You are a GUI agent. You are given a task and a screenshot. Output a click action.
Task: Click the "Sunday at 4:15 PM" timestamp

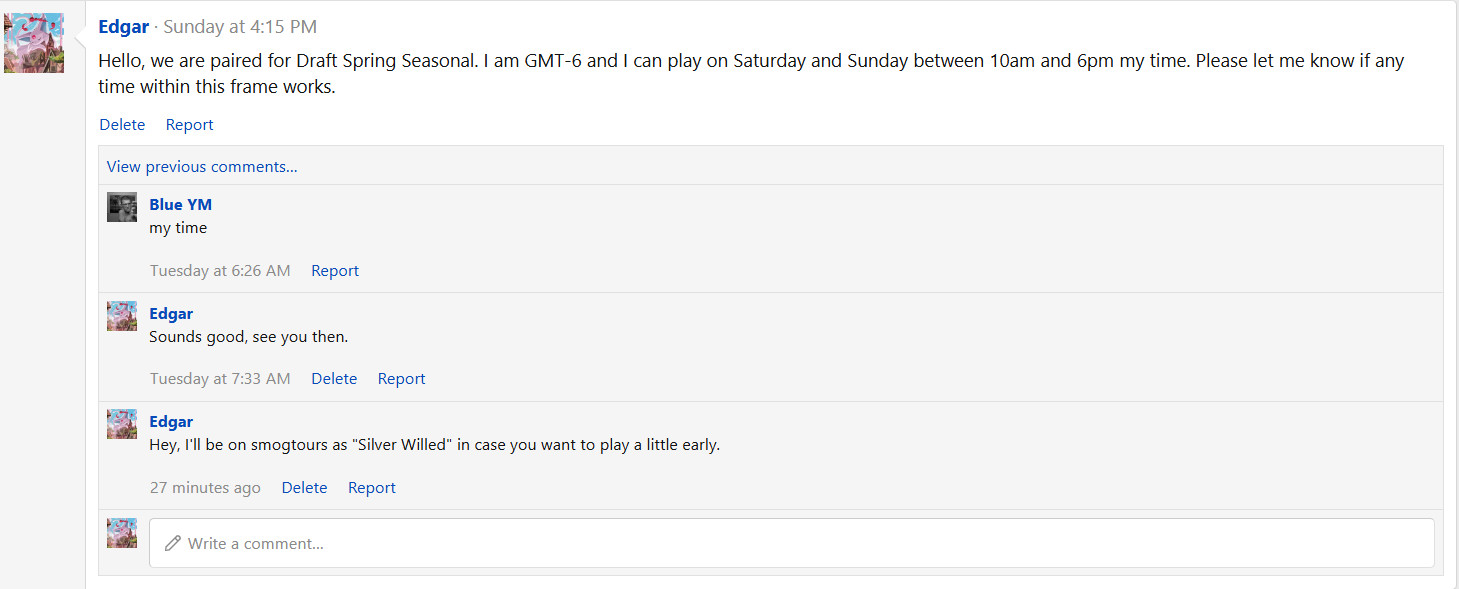click(240, 27)
